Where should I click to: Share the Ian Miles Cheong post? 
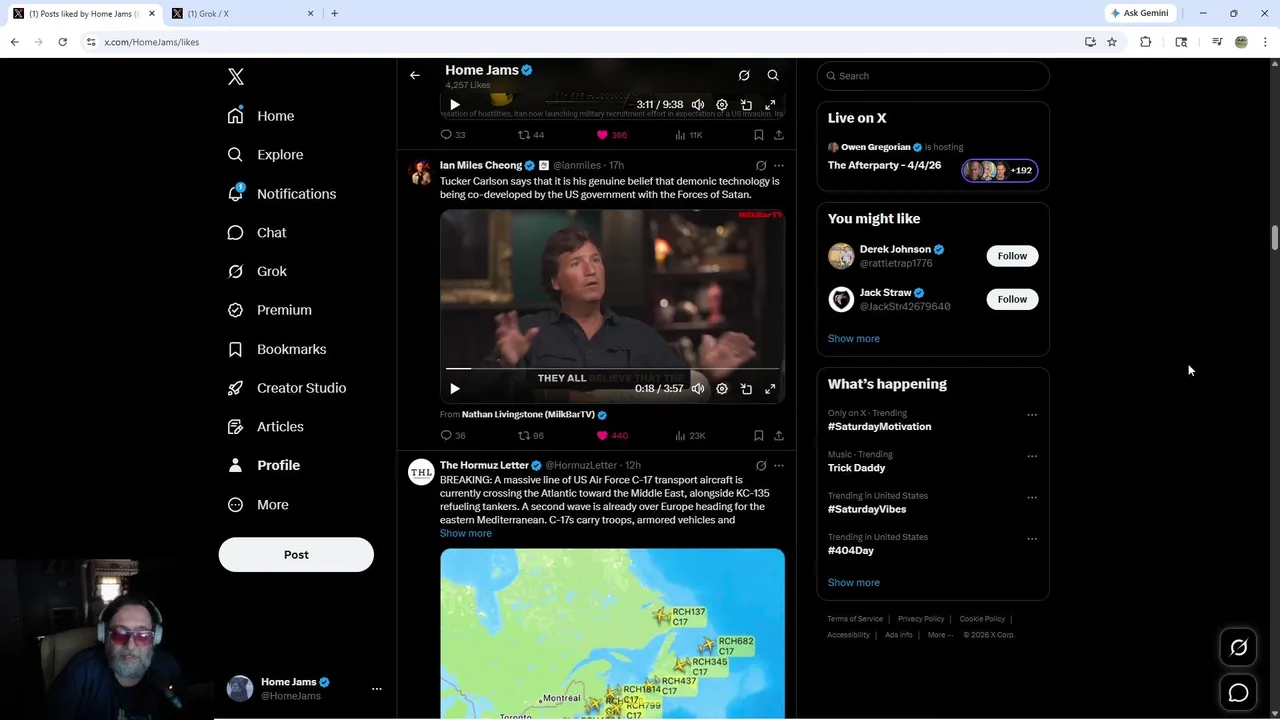779,436
